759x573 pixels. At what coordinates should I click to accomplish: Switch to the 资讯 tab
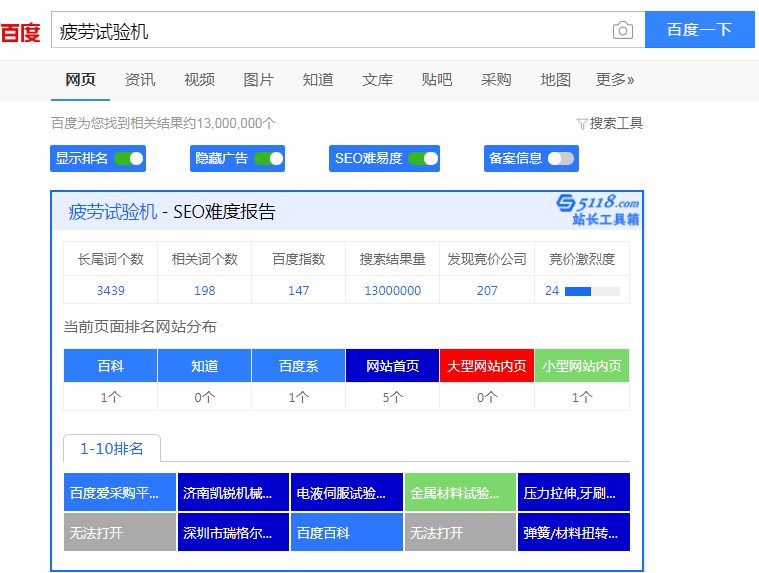point(140,80)
